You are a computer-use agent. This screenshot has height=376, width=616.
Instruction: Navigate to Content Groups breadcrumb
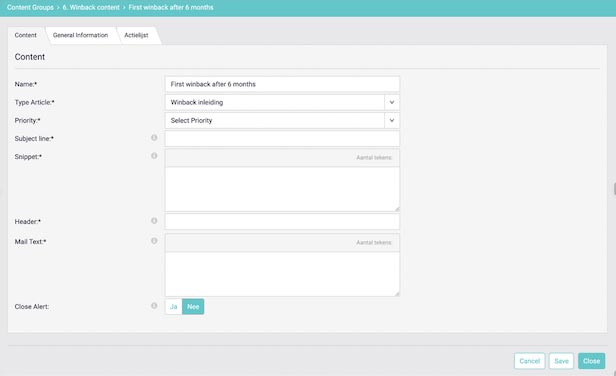[30, 7]
